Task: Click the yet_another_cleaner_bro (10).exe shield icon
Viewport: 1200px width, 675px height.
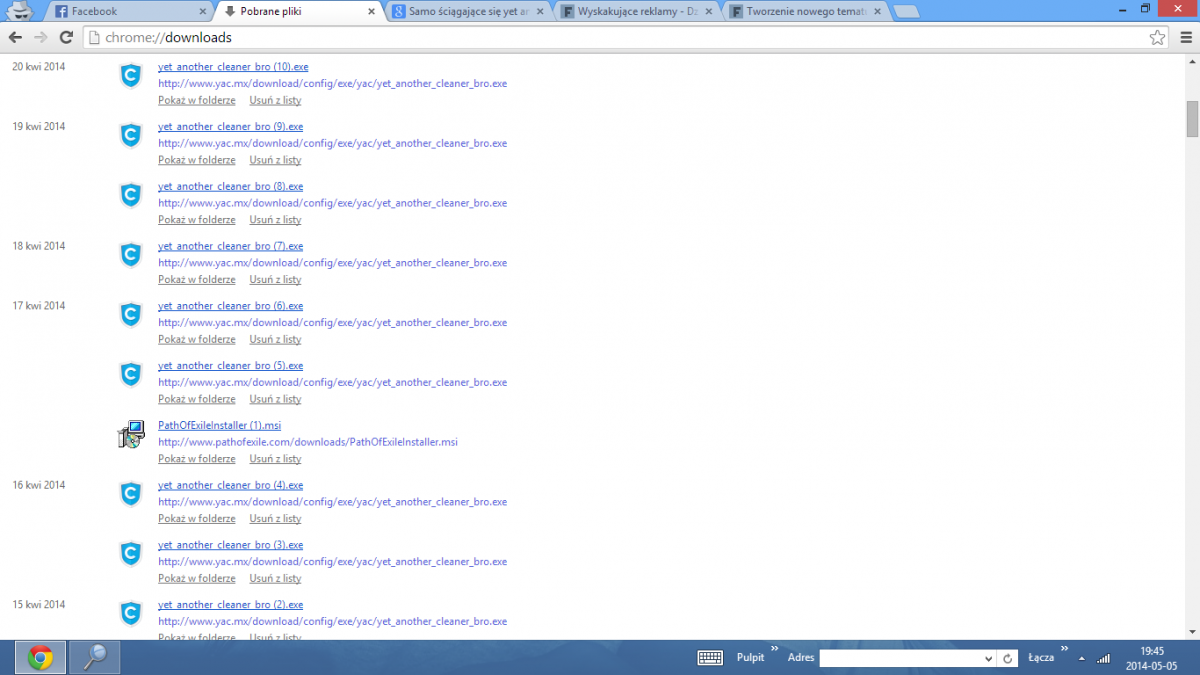Action: 131,76
